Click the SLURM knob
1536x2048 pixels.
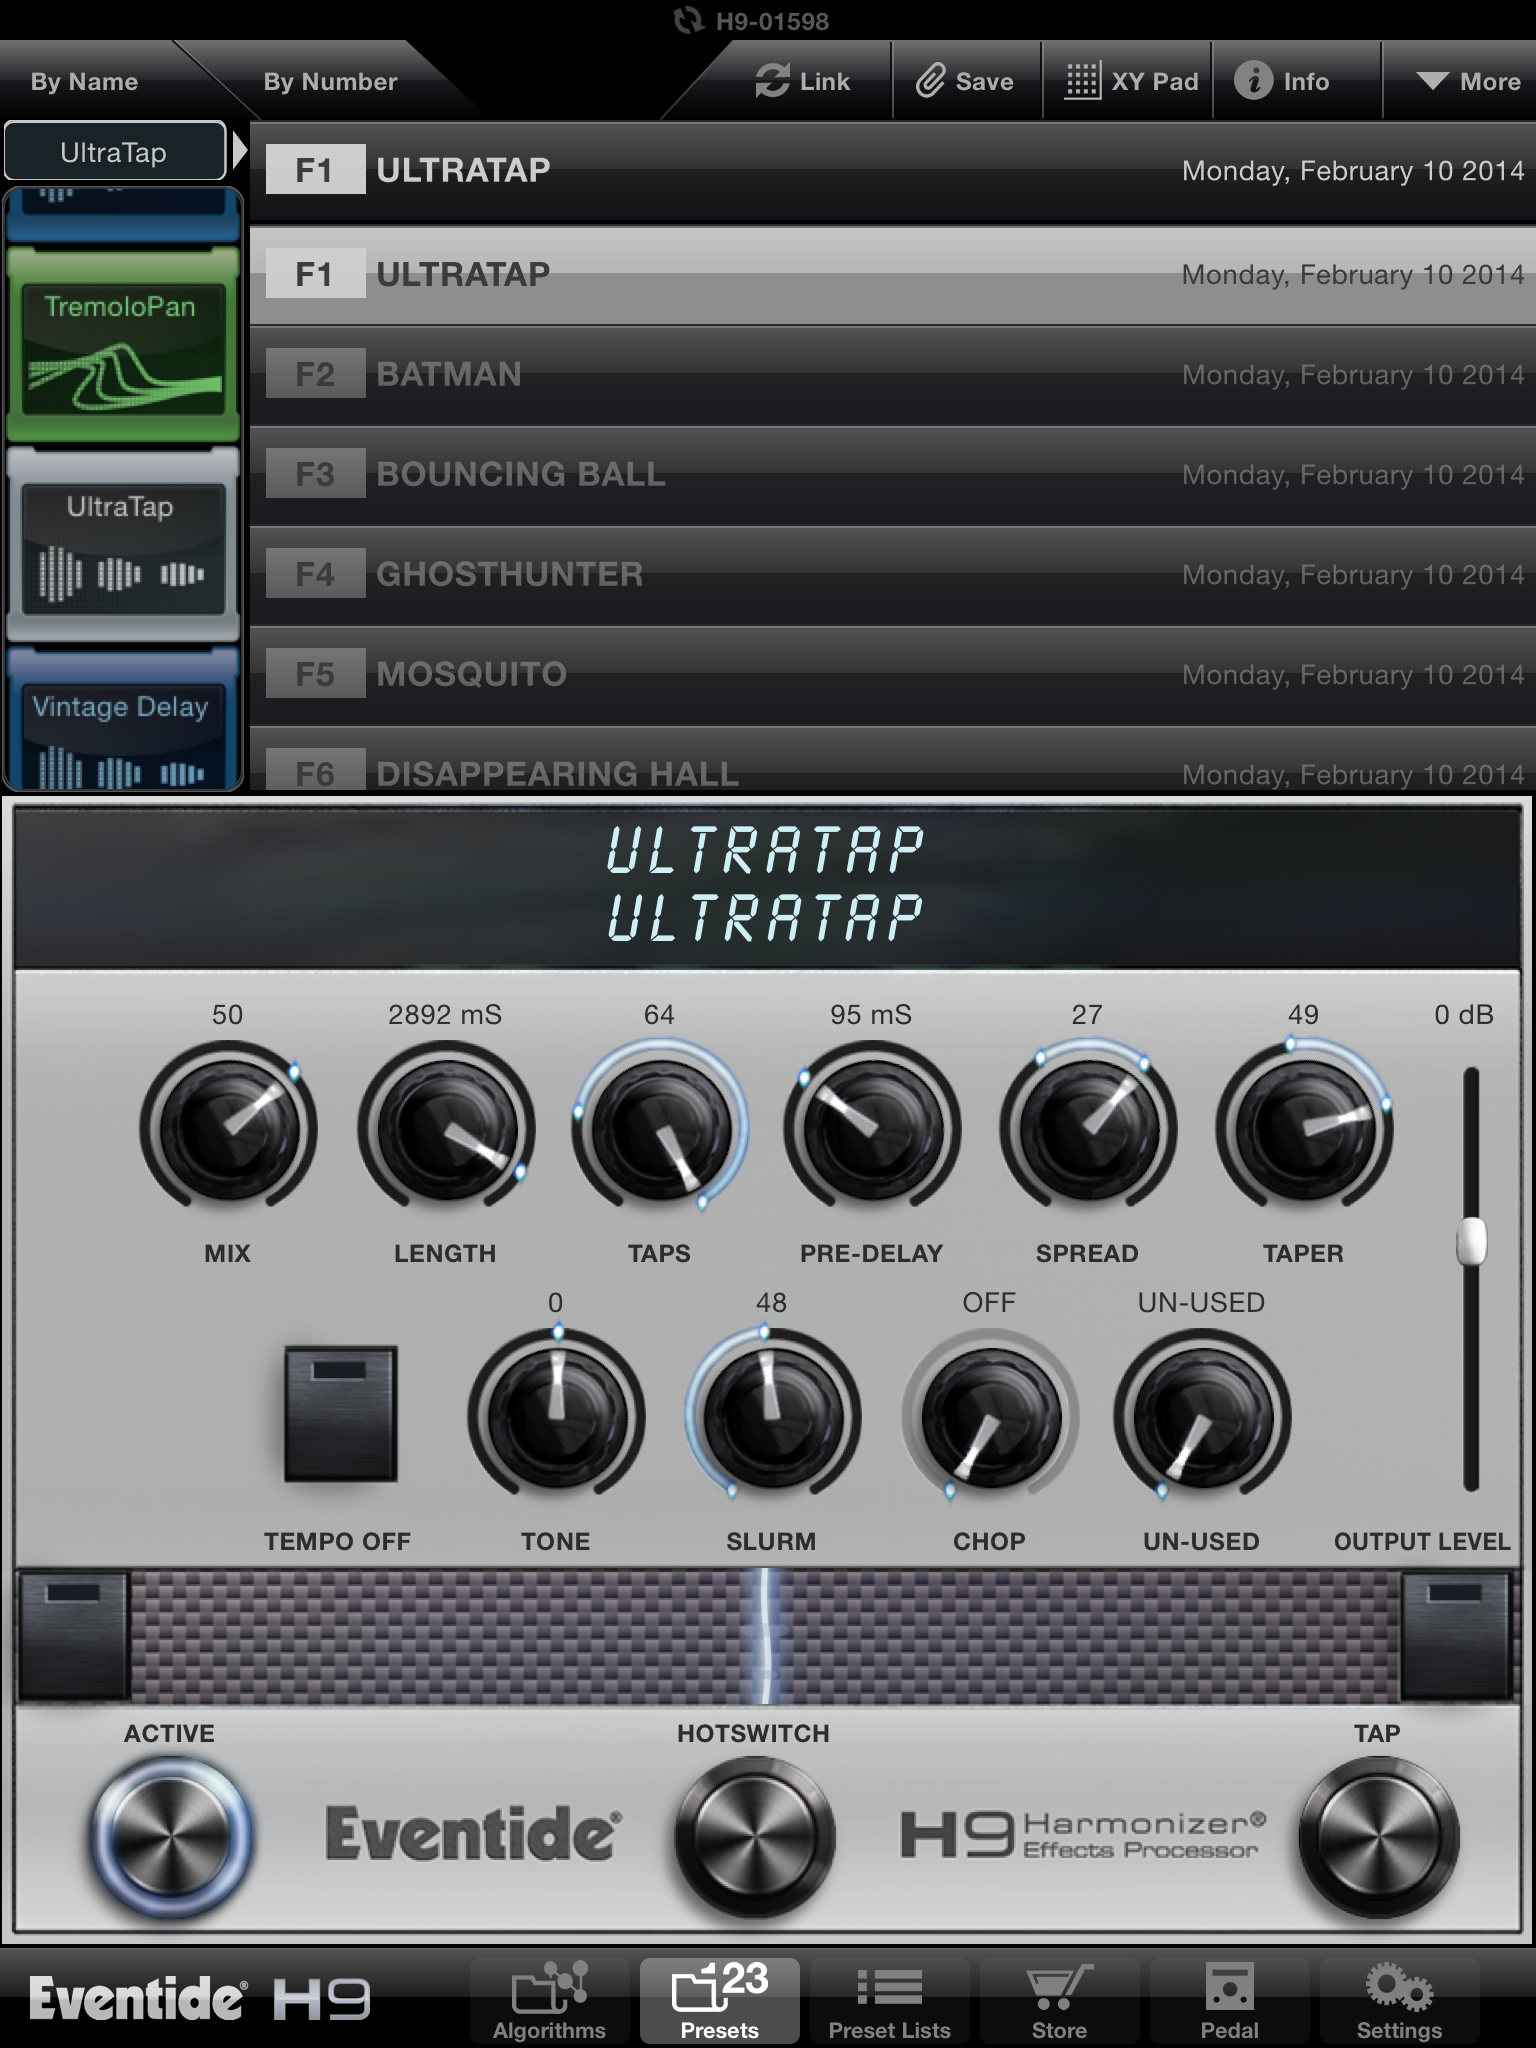point(772,1416)
